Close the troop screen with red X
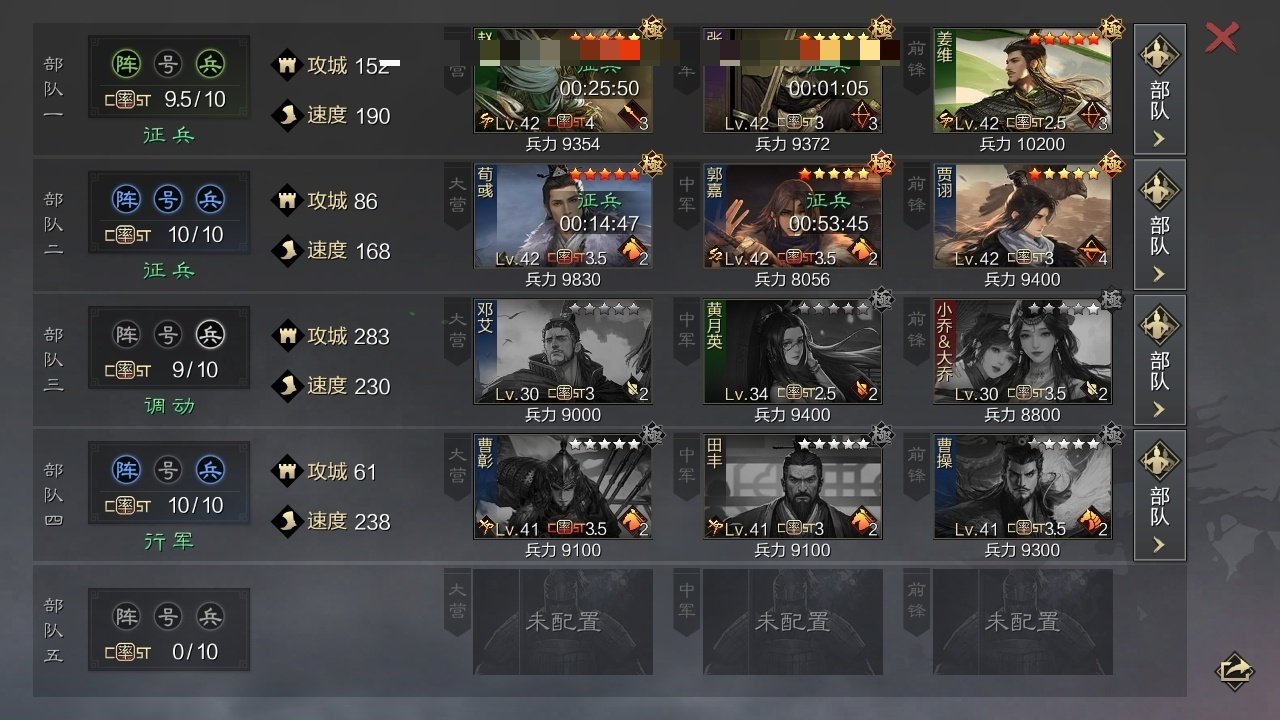This screenshot has height=720, width=1280. pyautogui.click(x=1222, y=38)
